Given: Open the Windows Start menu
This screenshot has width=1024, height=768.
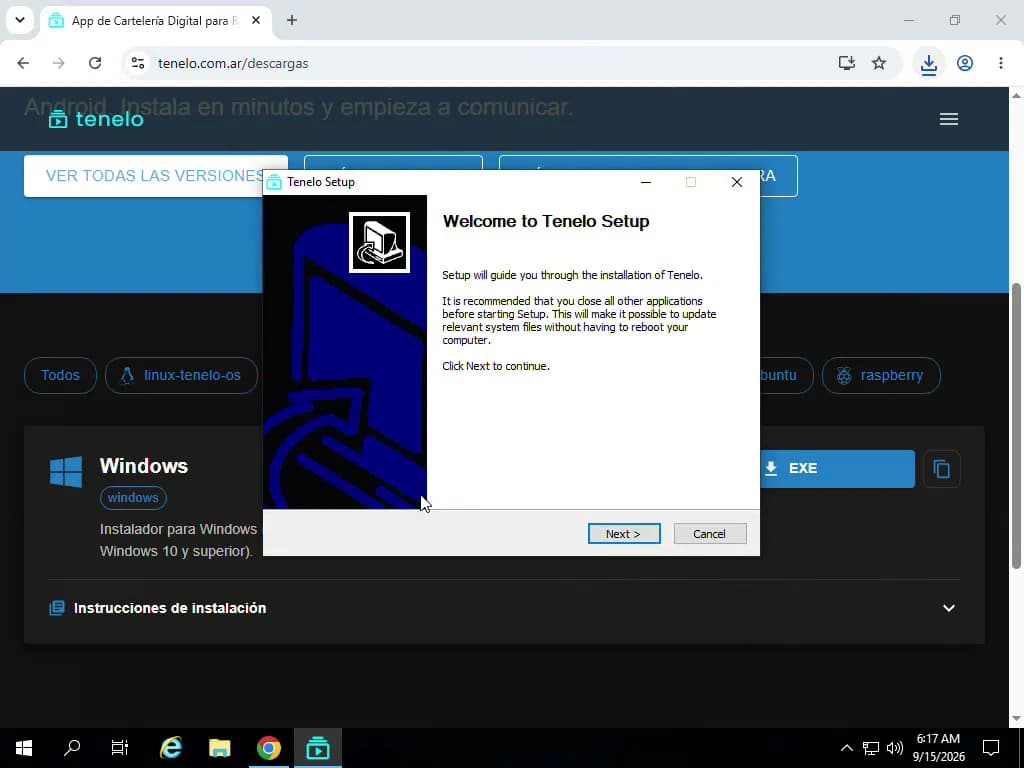Looking at the screenshot, I should [x=24, y=748].
